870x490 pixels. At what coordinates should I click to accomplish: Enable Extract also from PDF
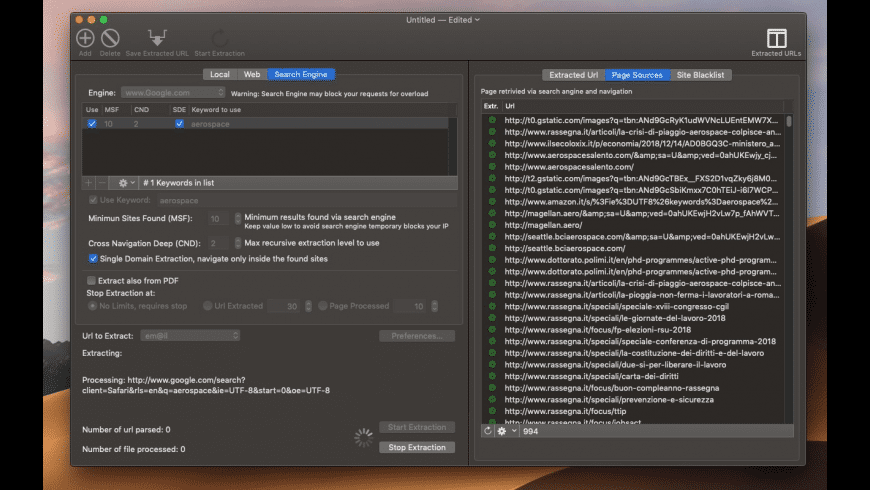[92, 281]
